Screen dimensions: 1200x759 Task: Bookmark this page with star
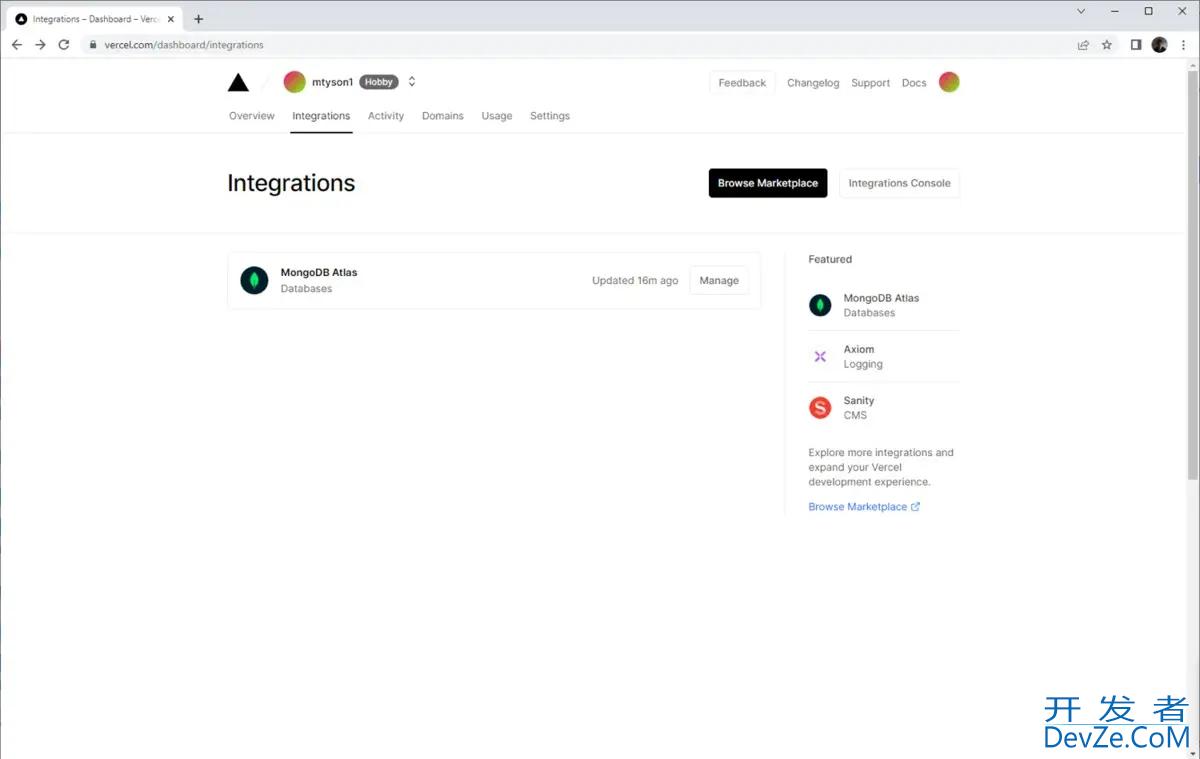(x=1107, y=45)
